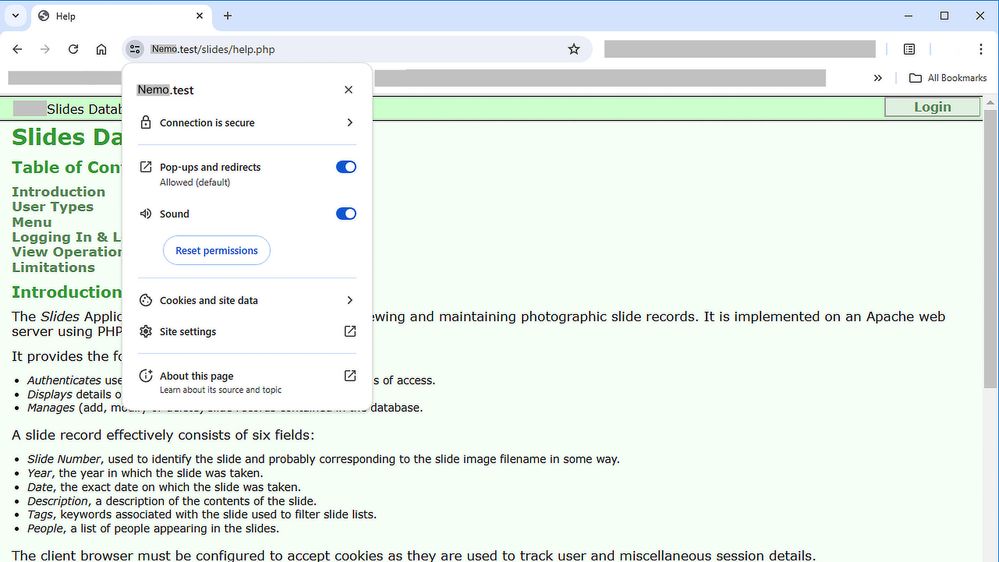Click the browser back arrow
The height and width of the screenshot is (562, 999).
pyautogui.click(x=17, y=49)
